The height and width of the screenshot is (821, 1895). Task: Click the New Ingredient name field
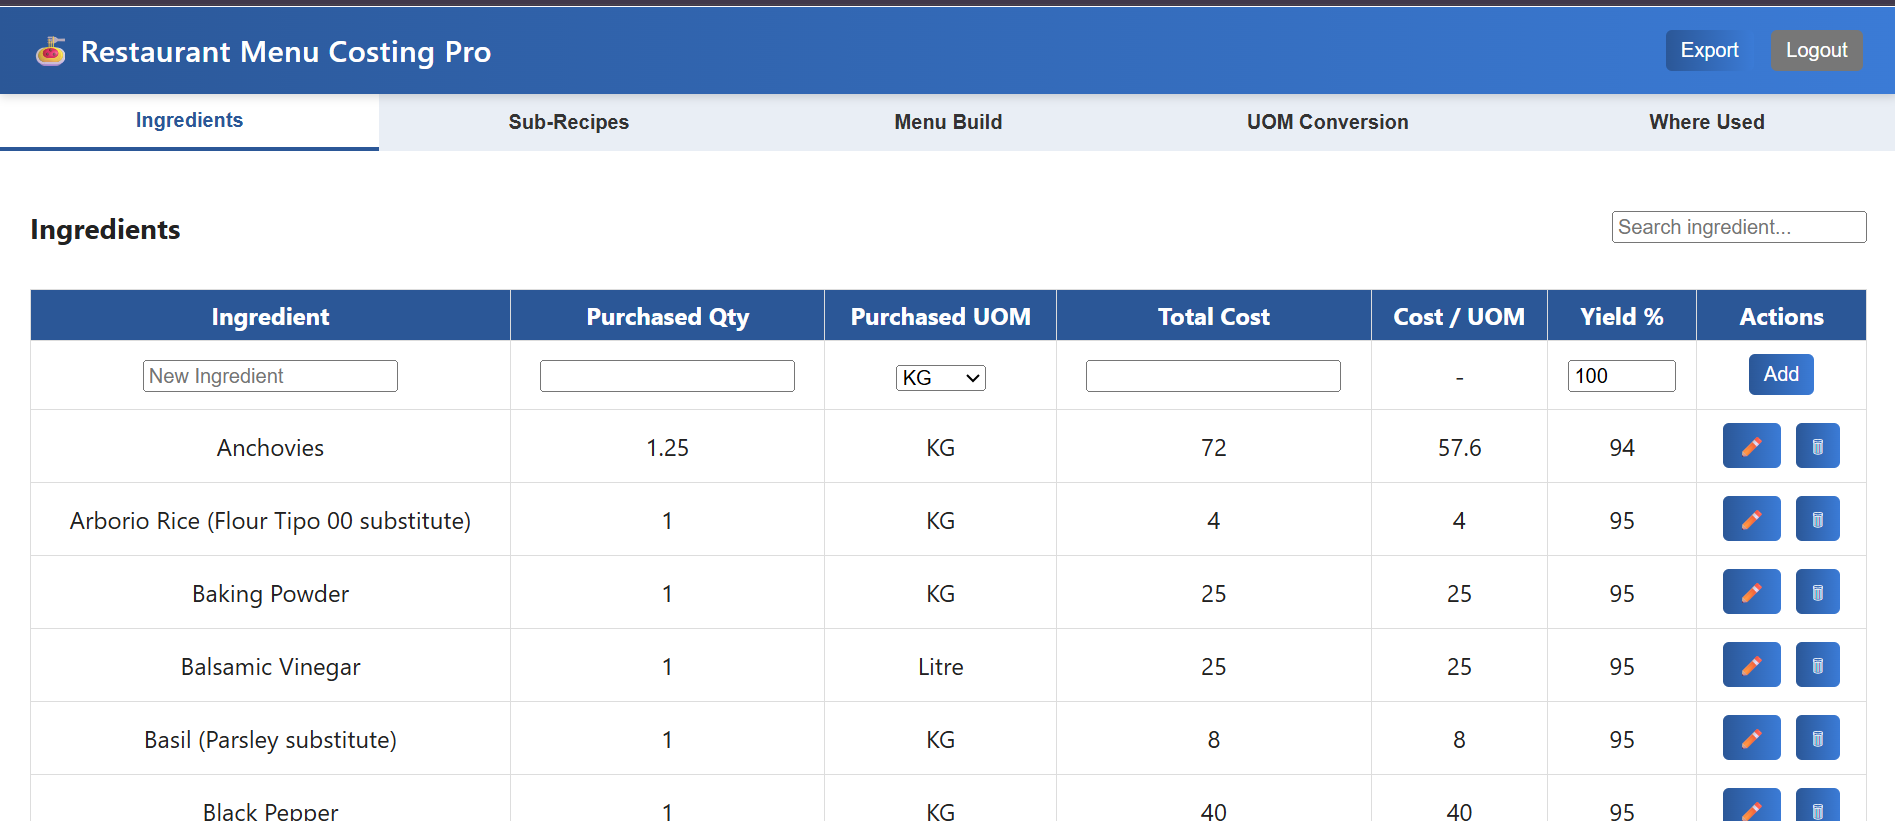point(270,376)
